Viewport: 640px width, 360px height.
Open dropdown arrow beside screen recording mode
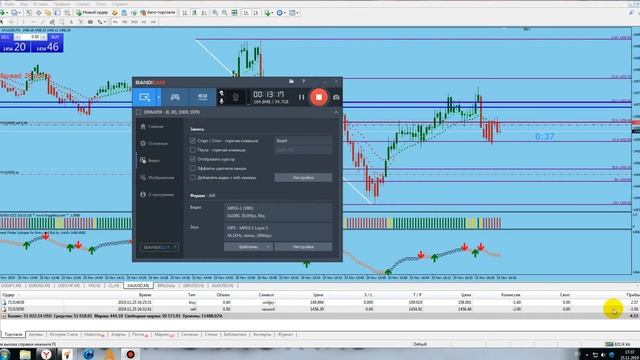point(158,97)
